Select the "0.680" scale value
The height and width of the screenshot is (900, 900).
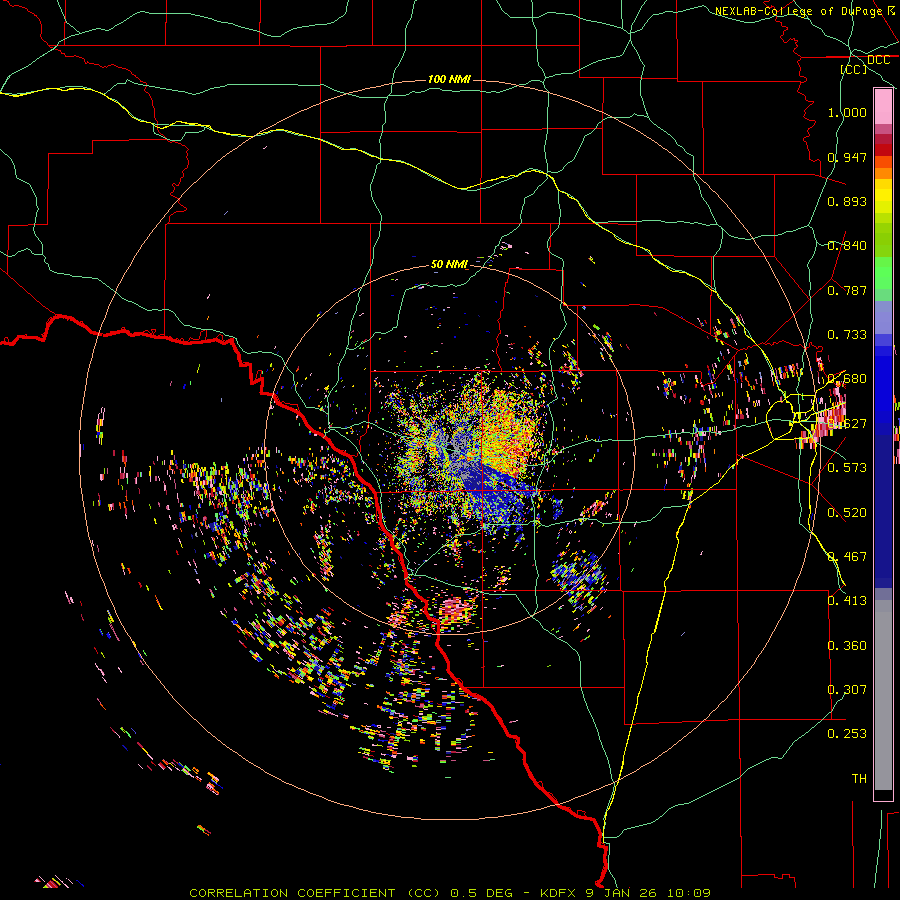(847, 379)
